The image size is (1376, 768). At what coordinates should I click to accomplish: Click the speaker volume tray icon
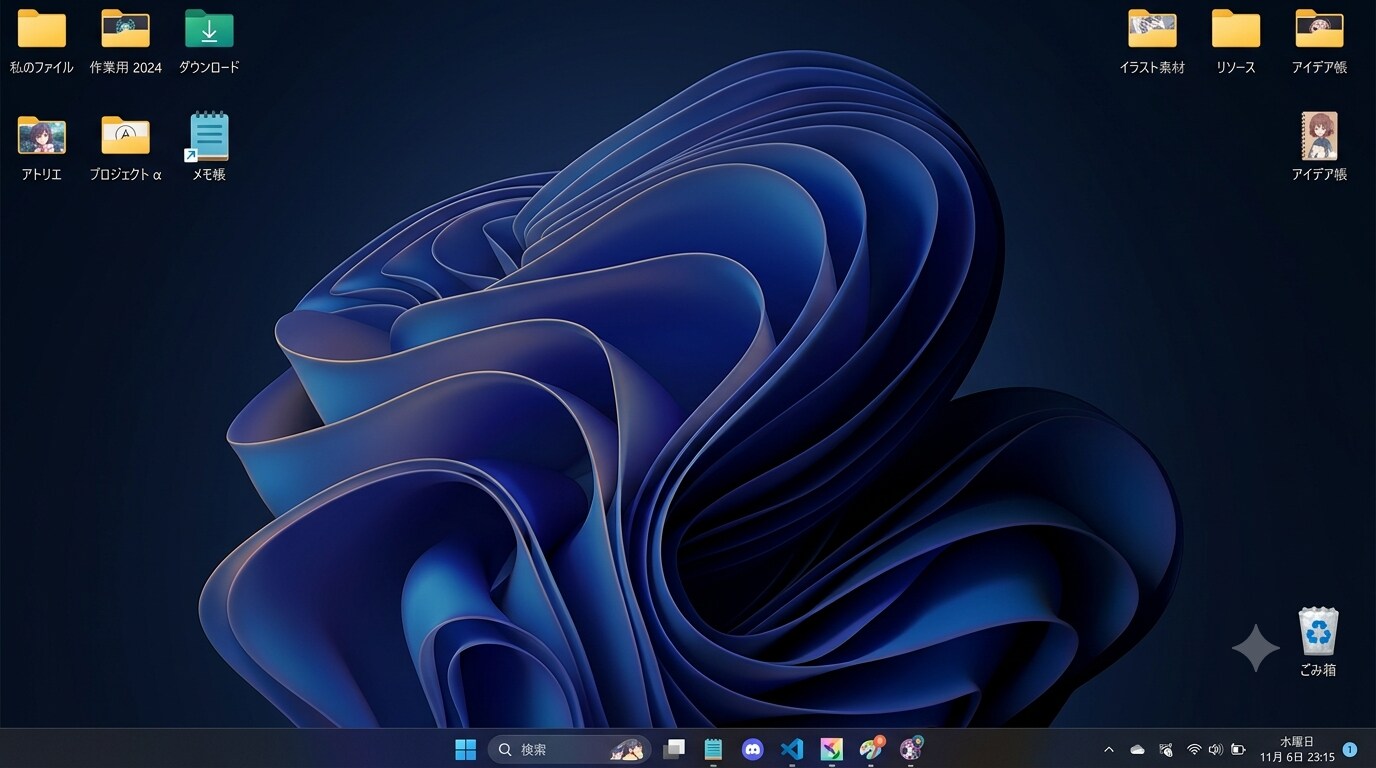tap(1216, 749)
